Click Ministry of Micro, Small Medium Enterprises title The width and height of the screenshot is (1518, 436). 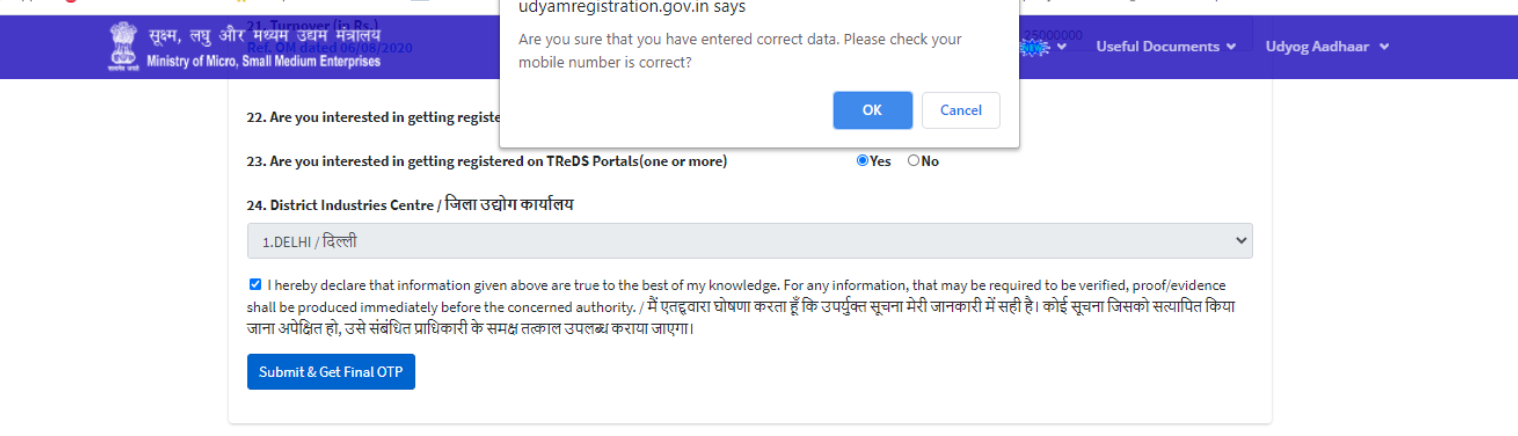tap(263, 62)
